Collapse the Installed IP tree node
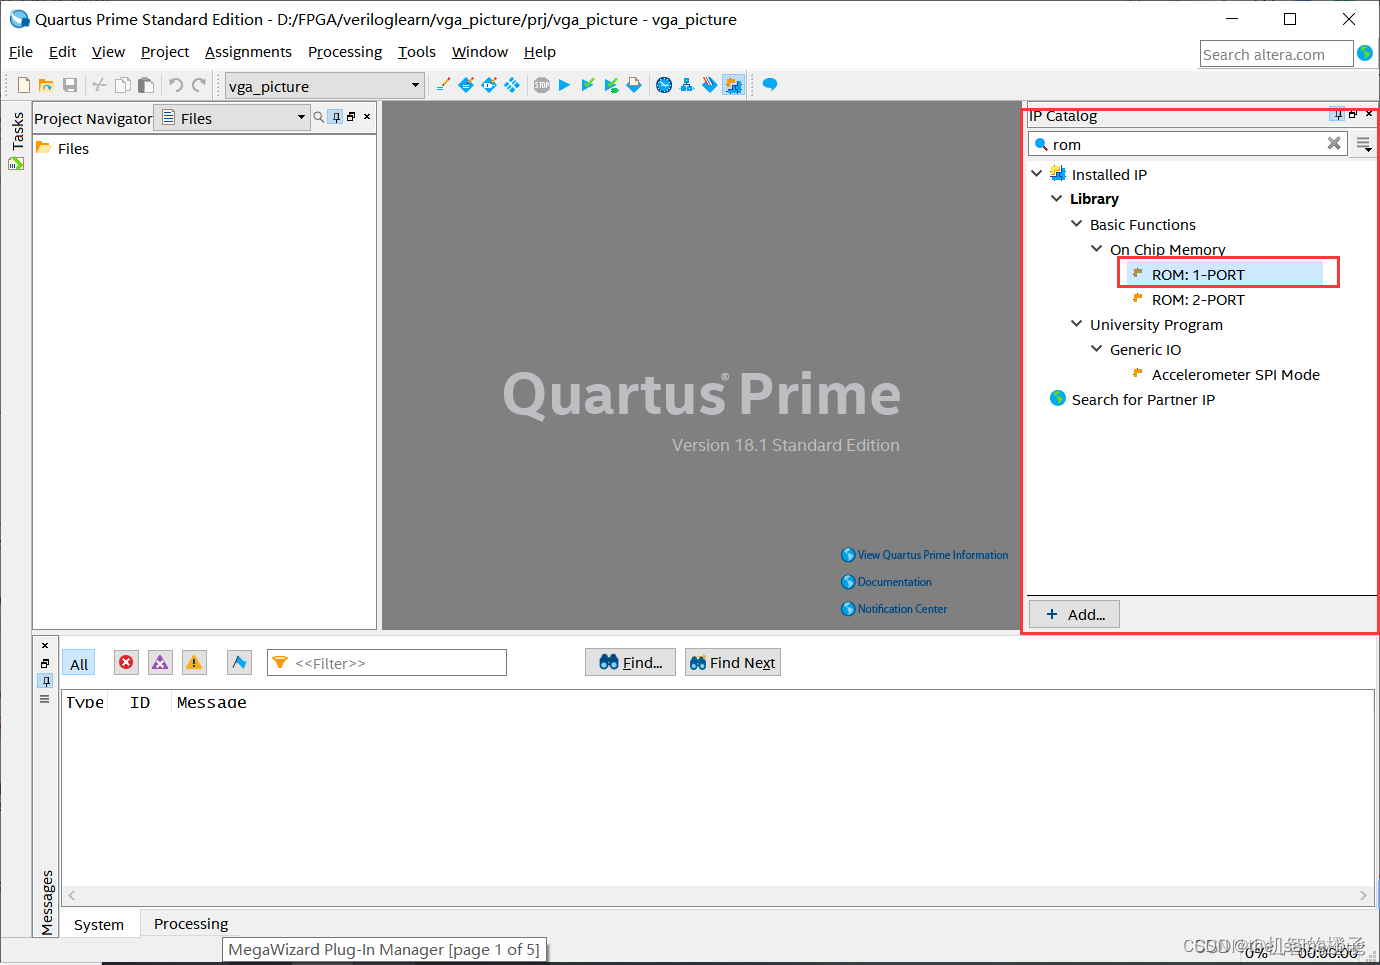 (1037, 173)
